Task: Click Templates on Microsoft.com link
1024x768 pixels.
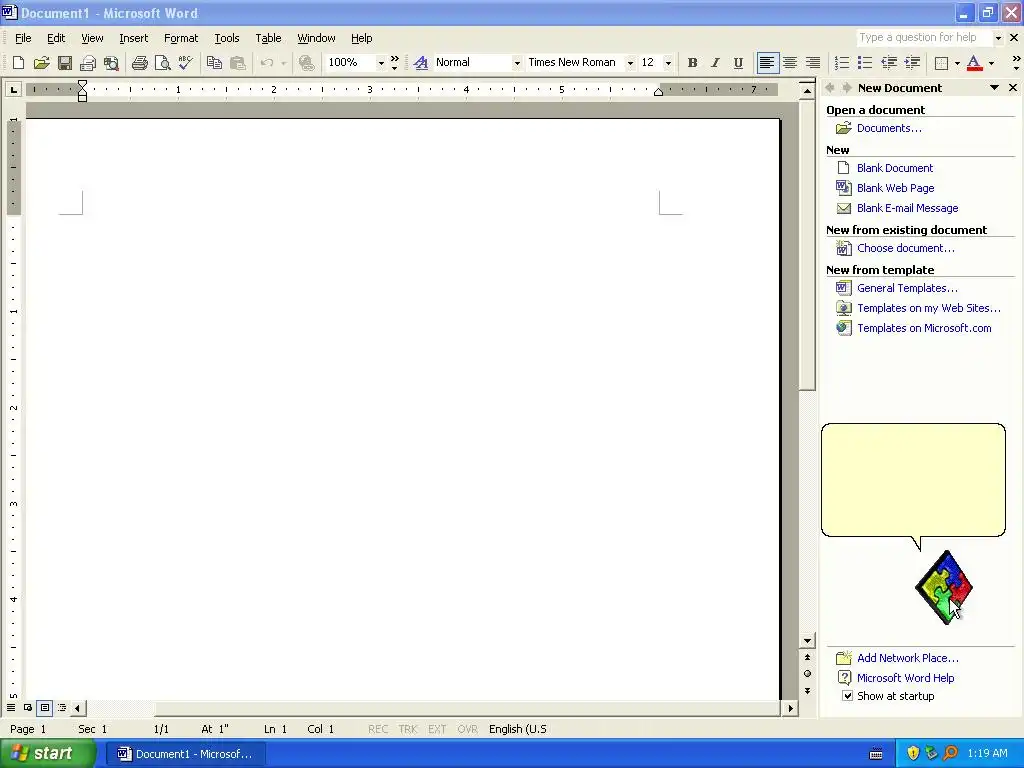Action: click(x=924, y=328)
